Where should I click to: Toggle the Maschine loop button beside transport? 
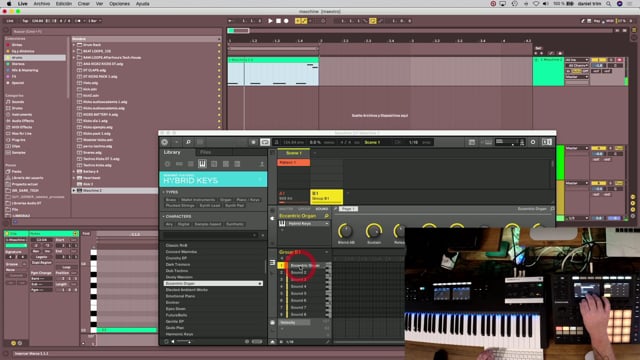click(x=265, y=142)
